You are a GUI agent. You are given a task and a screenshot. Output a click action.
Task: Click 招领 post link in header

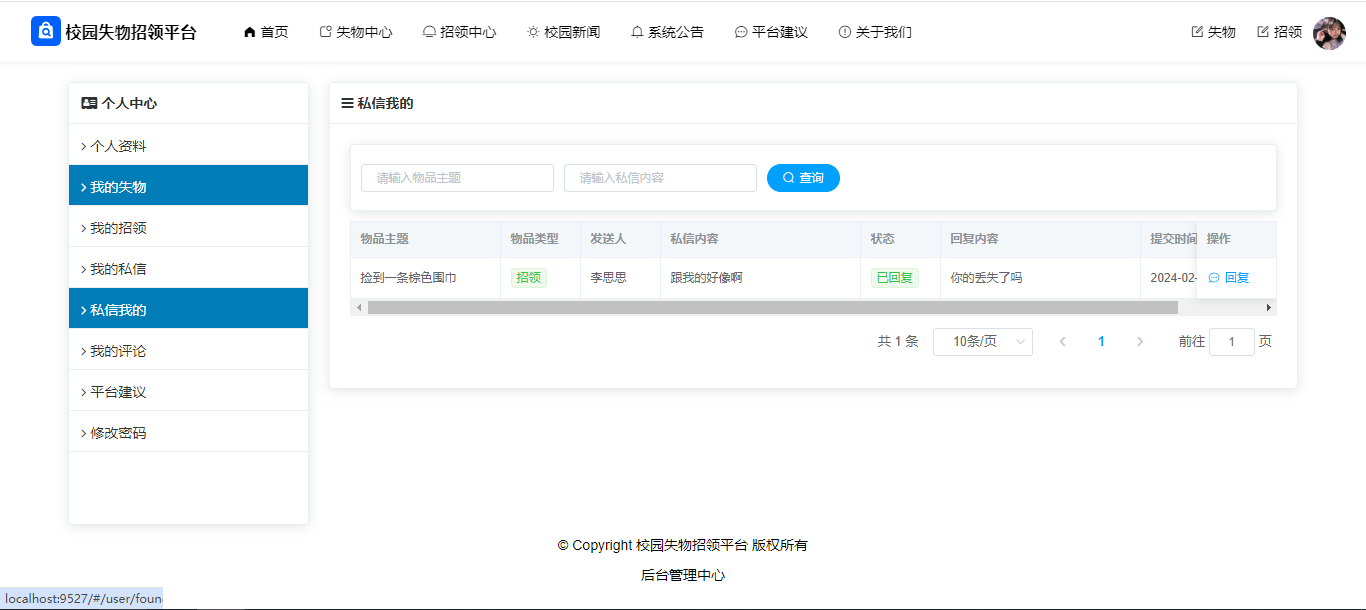click(x=1280, y=32)
